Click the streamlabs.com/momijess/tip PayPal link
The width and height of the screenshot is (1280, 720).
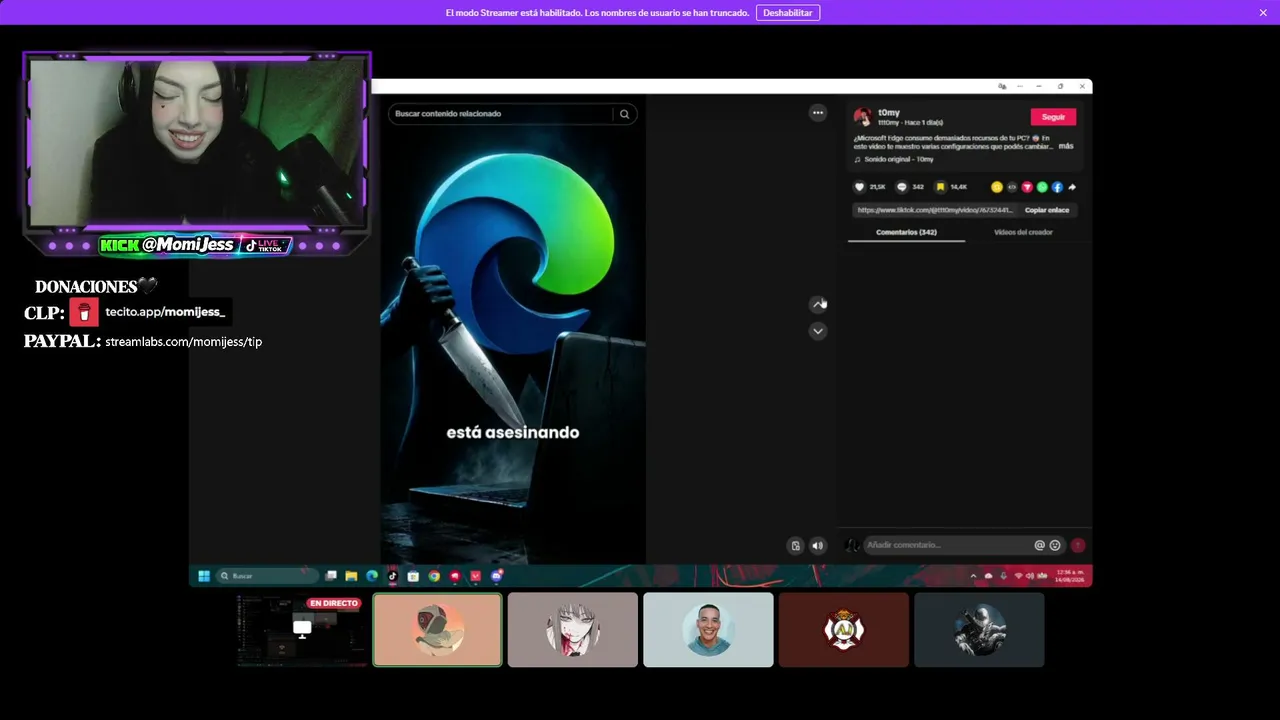tap(183, 342)
